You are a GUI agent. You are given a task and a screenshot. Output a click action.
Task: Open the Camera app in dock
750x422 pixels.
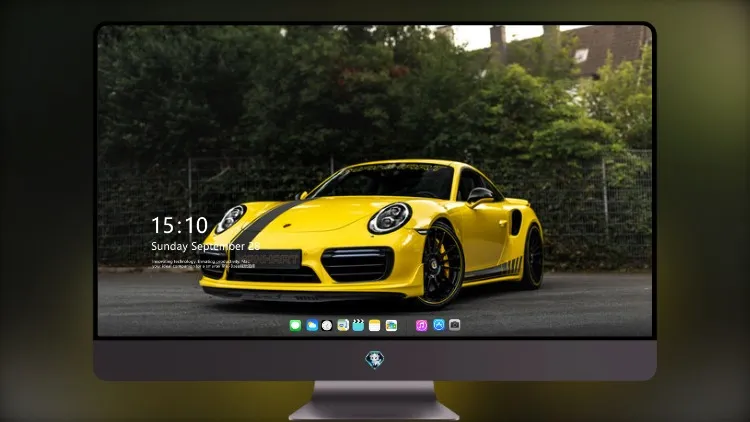[x=455, y=325]
